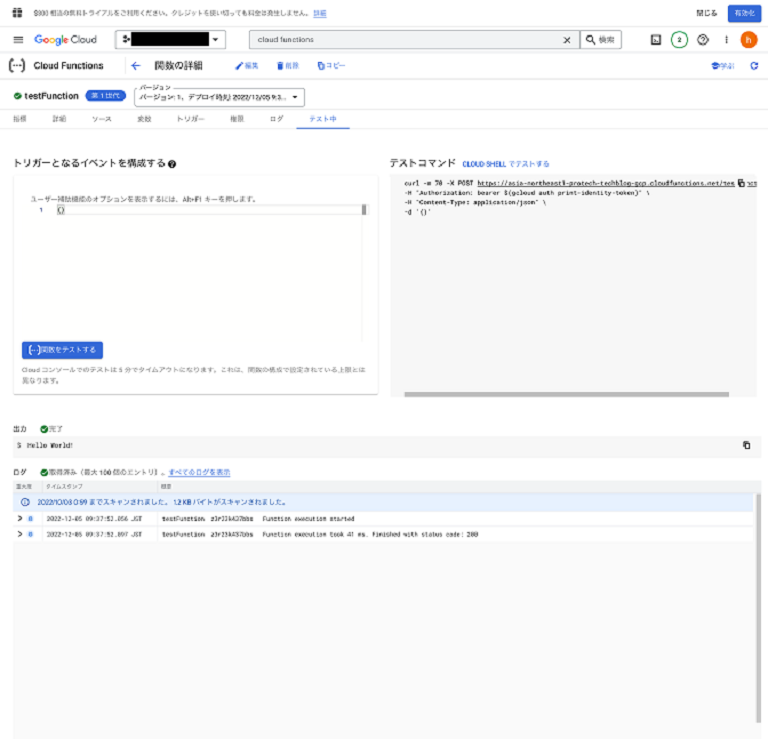Open the three-dot settings menu

pos(726,40)
